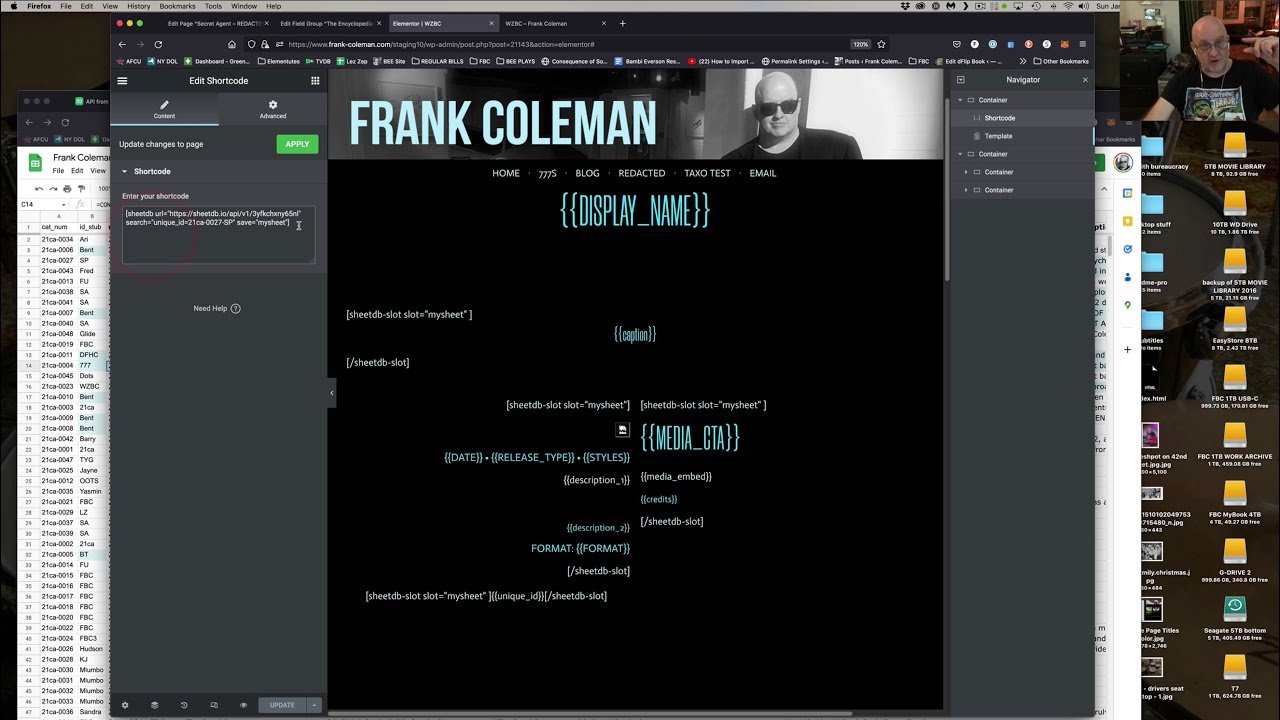1280x720 pixels.
Task: Open the NY DOL bookmark
Action: (163, 61)
